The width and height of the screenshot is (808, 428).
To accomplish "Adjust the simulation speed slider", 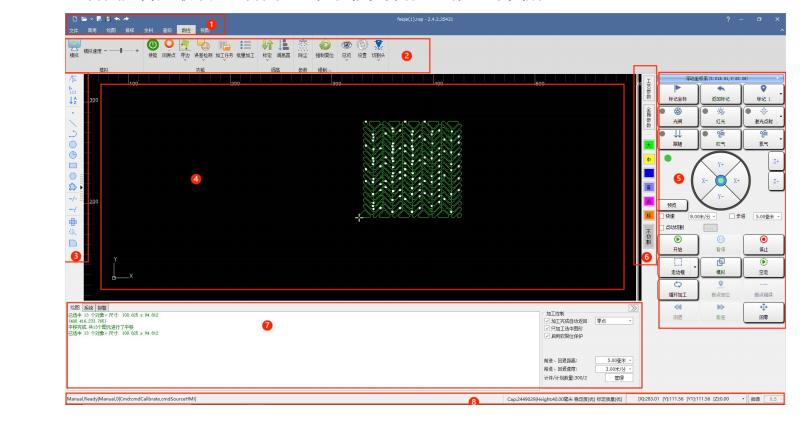I will 121,50.
